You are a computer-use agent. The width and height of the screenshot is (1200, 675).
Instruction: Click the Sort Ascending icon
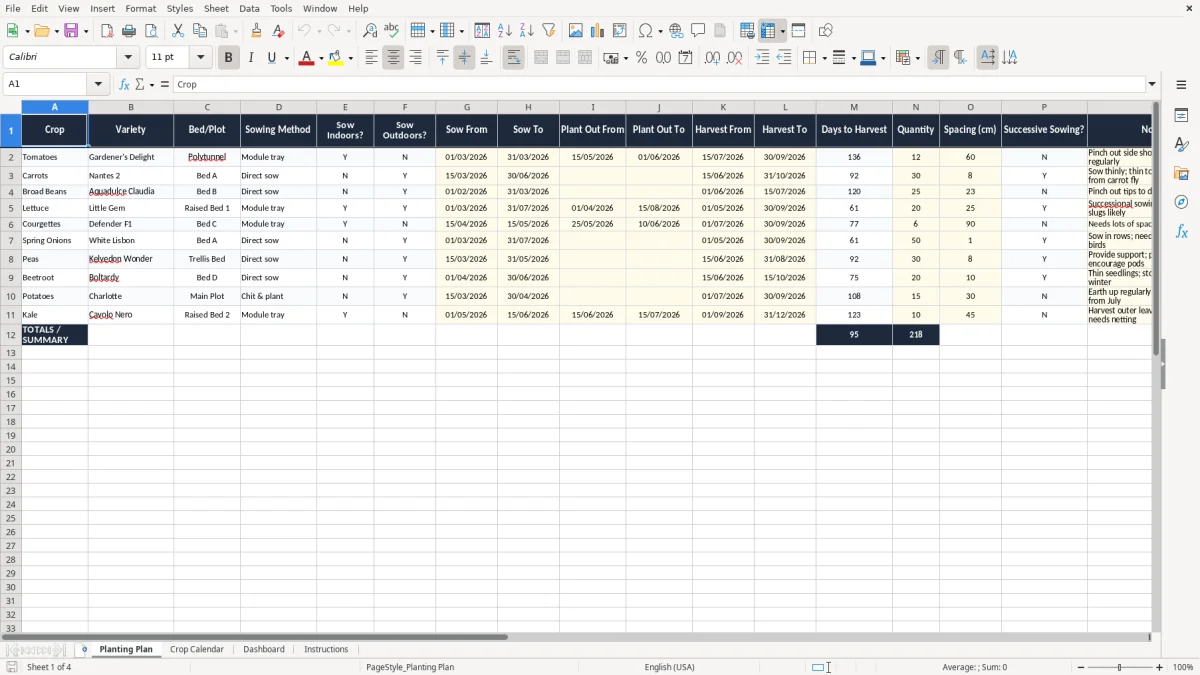(x=505, y=31)
